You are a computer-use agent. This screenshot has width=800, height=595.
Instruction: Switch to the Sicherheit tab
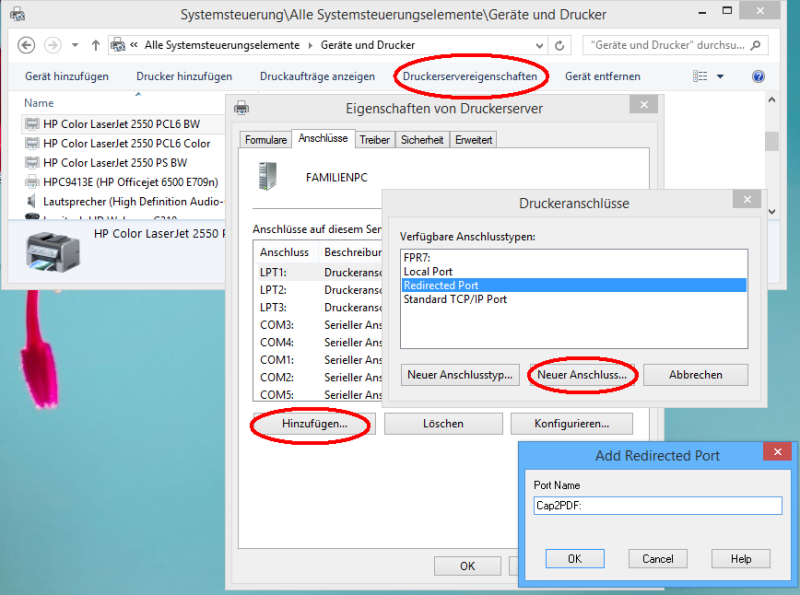pos(422,141)
